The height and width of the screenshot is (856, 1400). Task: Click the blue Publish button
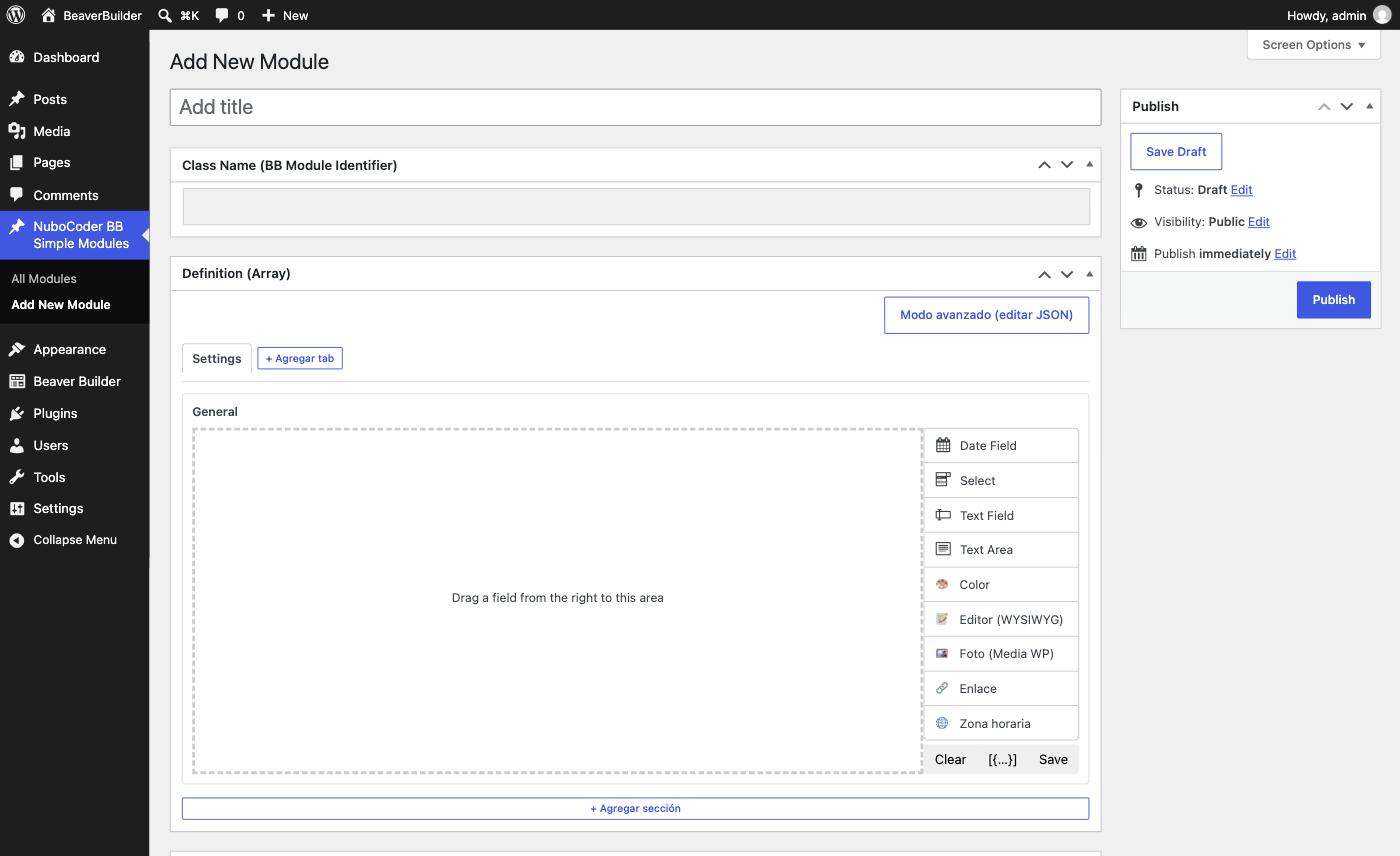pyautogui.click(x=1333, y=300)
